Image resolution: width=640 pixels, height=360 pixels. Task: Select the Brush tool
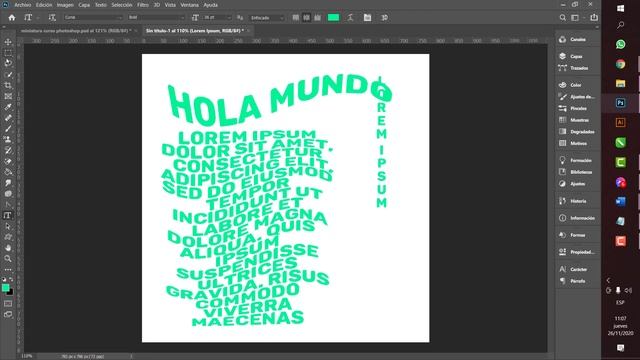(8, 129)
